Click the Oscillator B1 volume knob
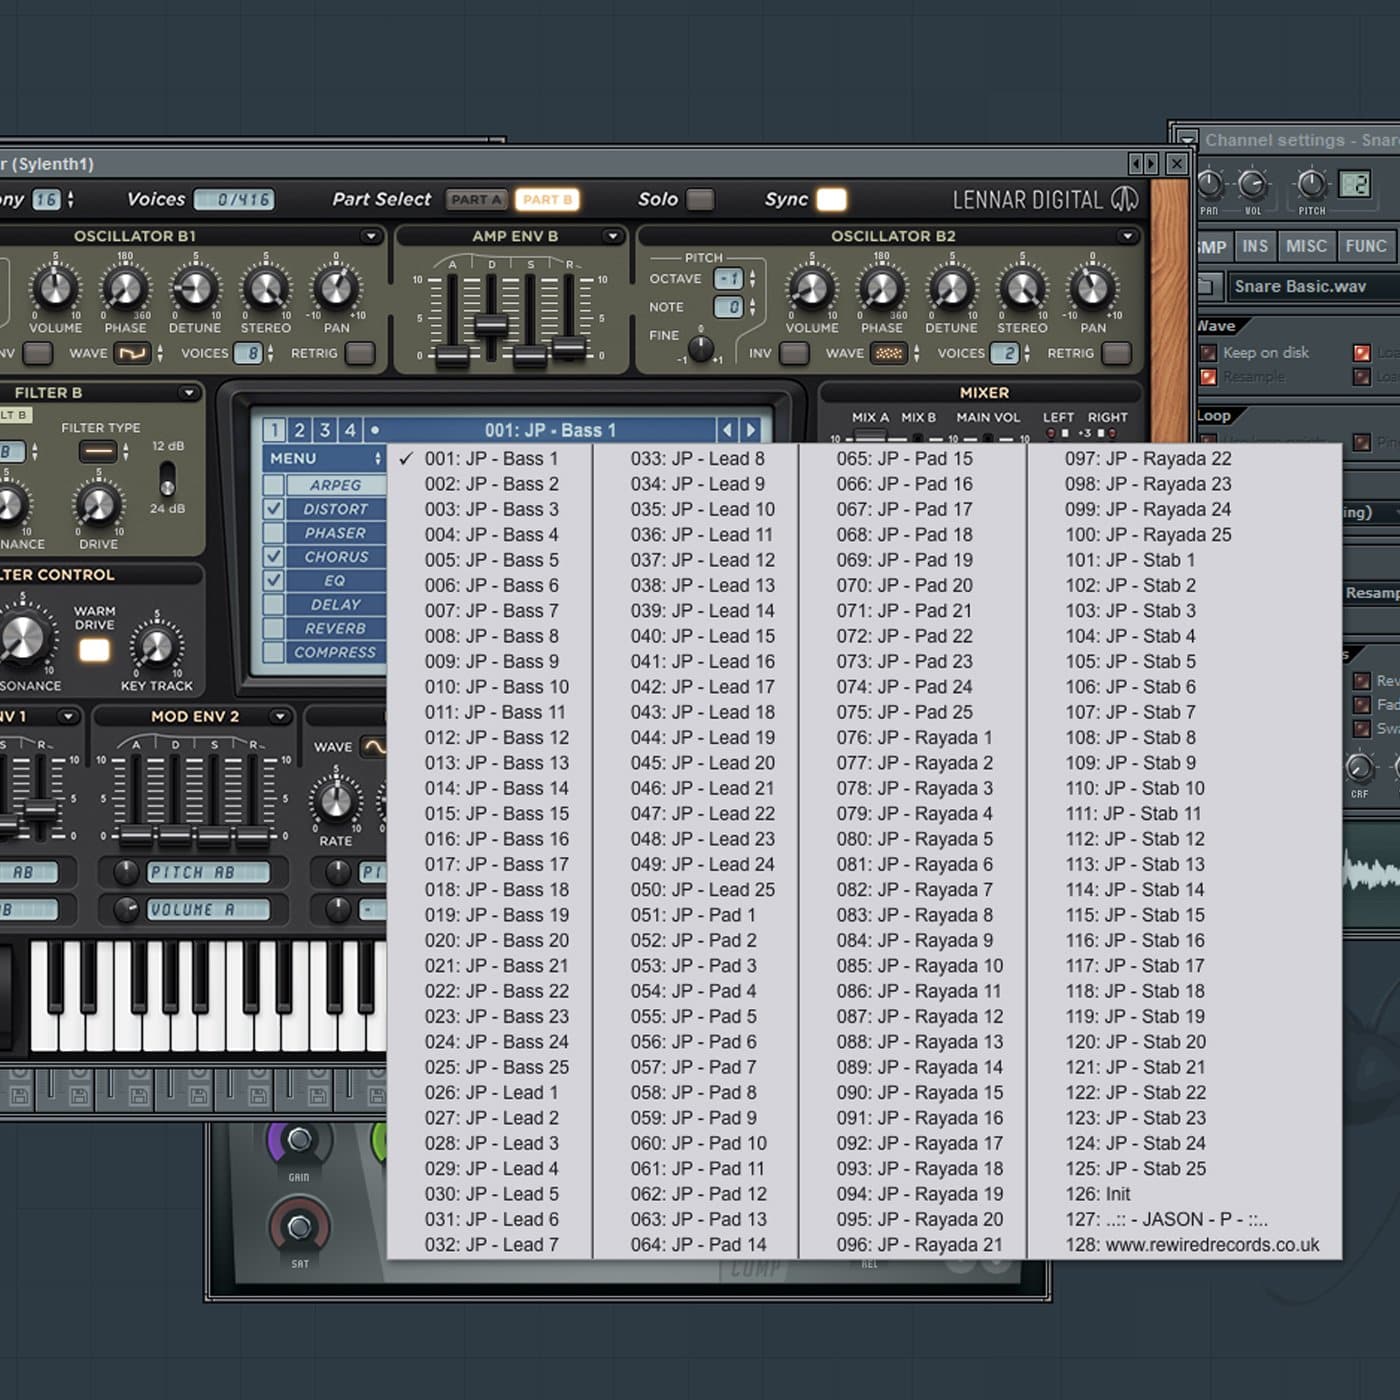 pyautogui.click(x=55, y=289)
